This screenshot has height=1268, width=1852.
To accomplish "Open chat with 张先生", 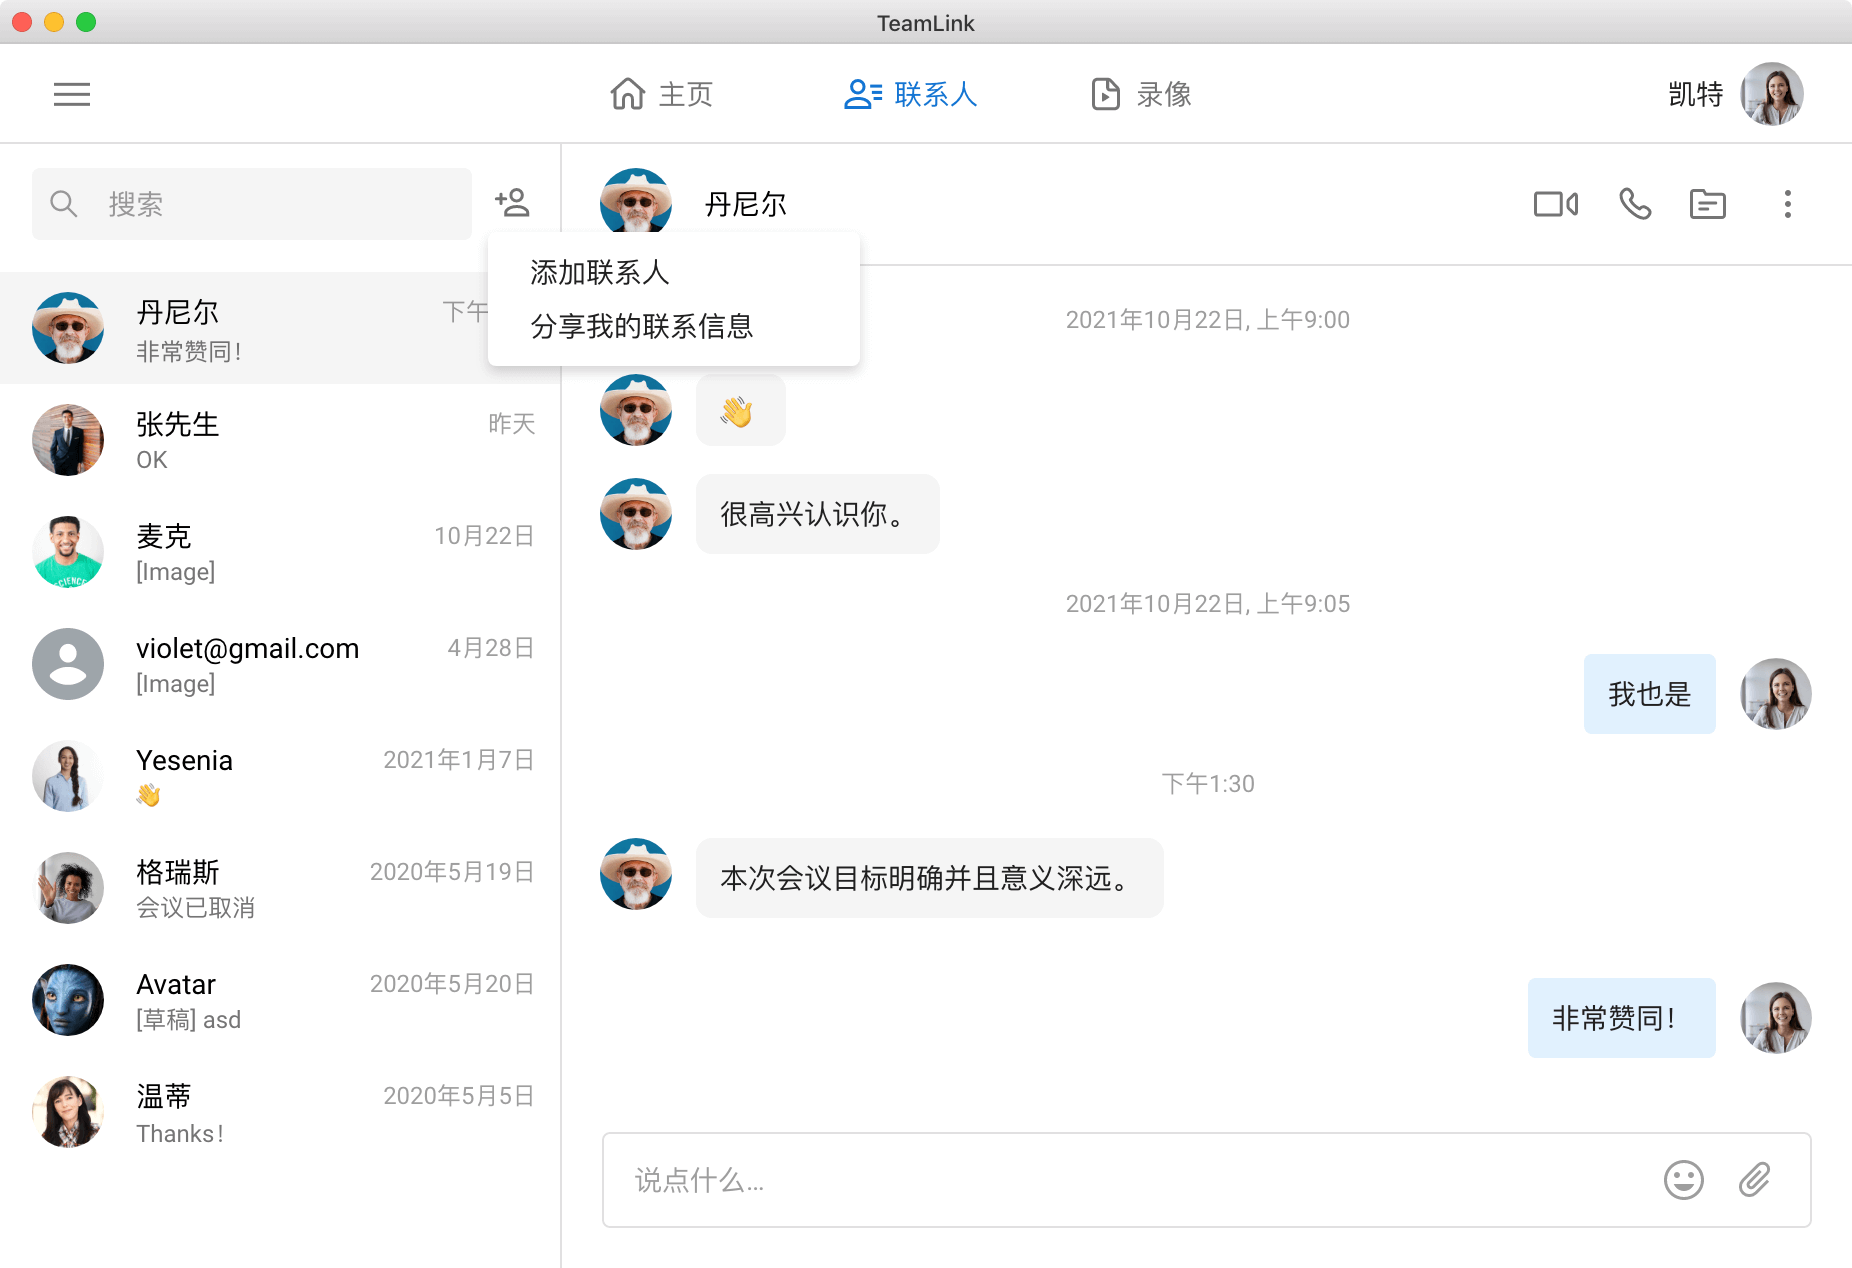I will point(280,440).
